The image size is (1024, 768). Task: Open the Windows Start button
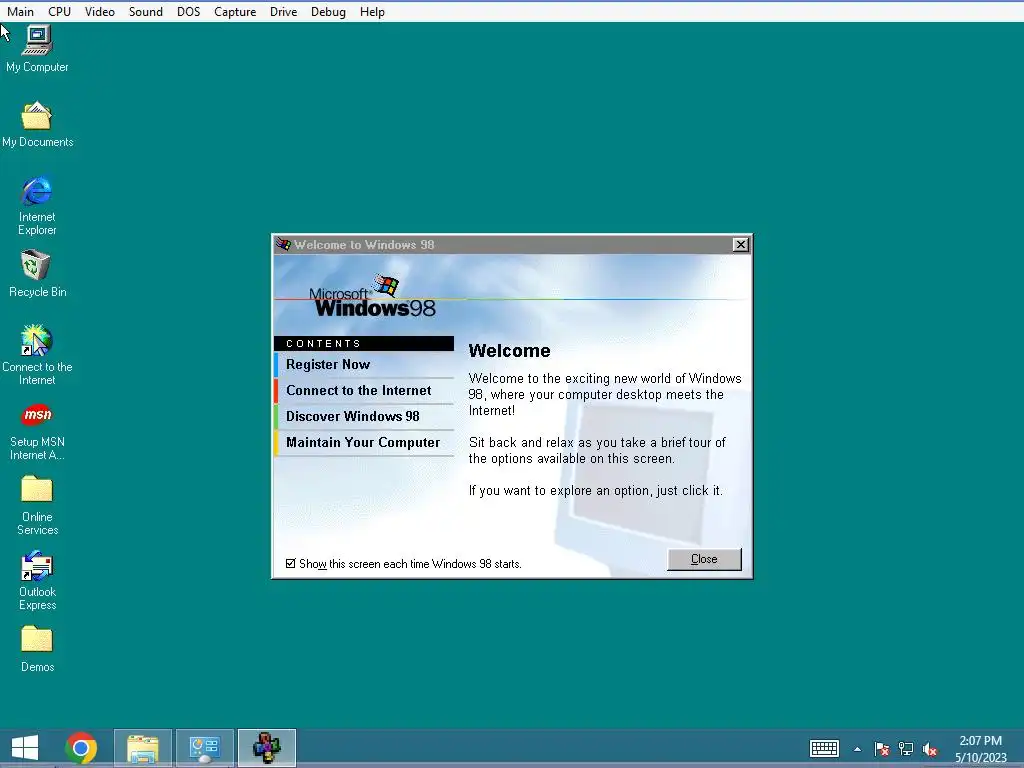[x=25, y=748]
